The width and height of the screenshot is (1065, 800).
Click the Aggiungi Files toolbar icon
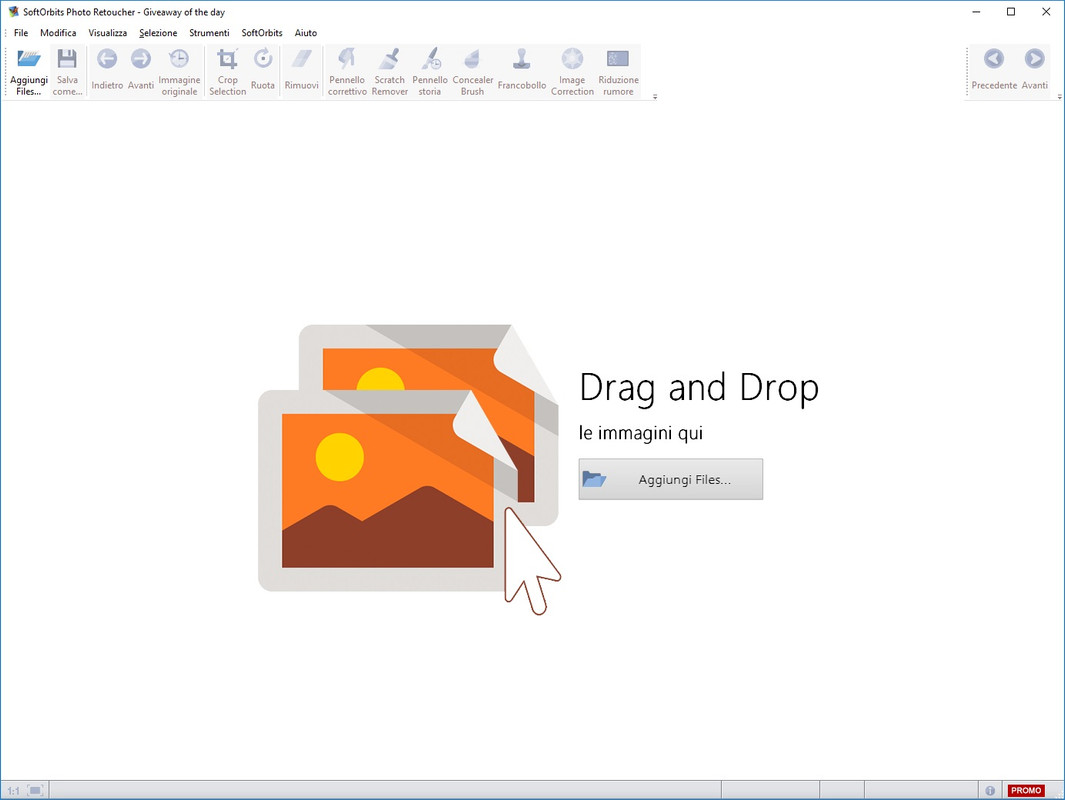pos(29,58)
